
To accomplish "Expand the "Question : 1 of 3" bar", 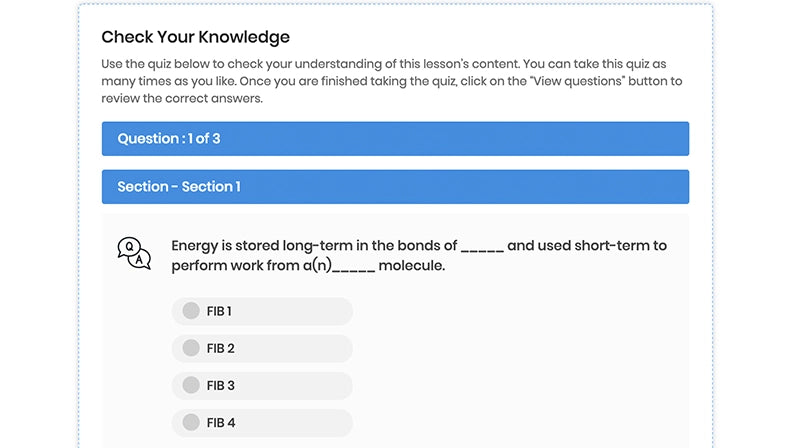I will click(395, 139).
